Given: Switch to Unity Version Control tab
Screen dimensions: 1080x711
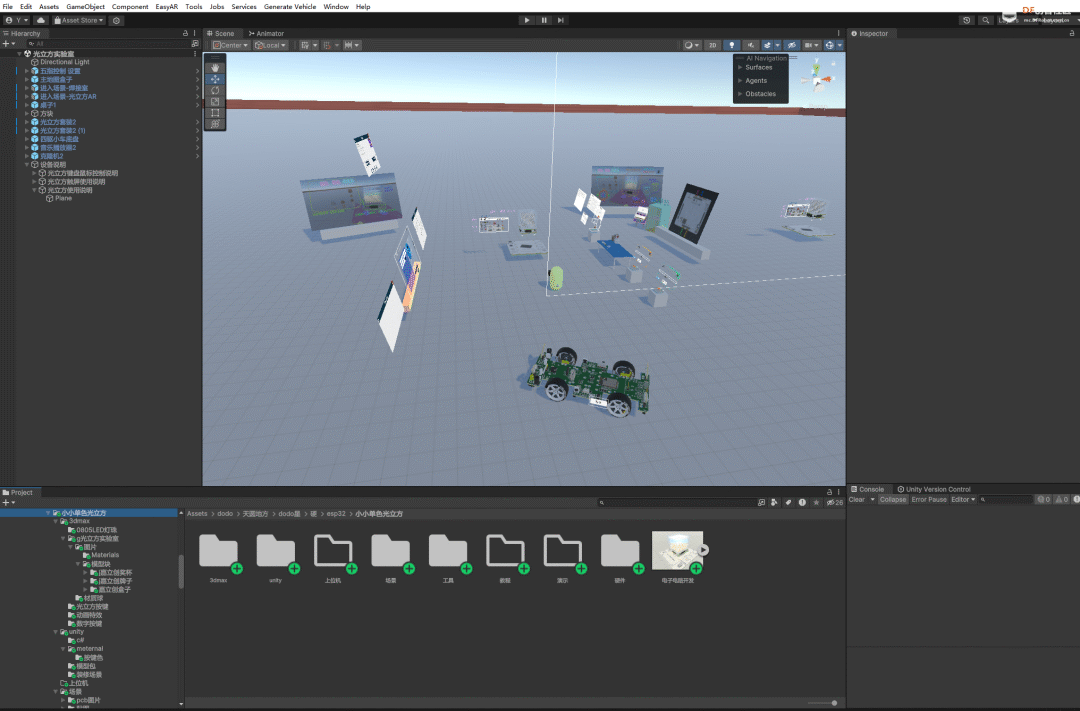Looking at the screenshot, I should click(933, 489).
